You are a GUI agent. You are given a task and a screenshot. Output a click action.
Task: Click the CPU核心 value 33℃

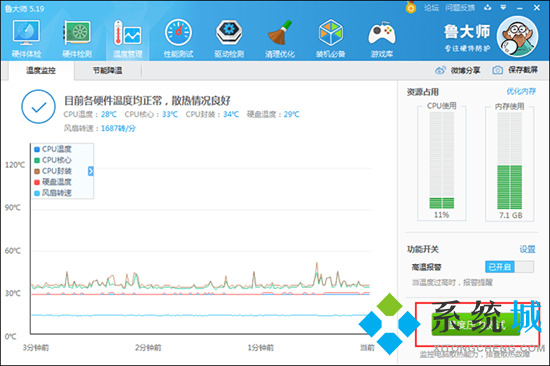[x=170, y=114]
